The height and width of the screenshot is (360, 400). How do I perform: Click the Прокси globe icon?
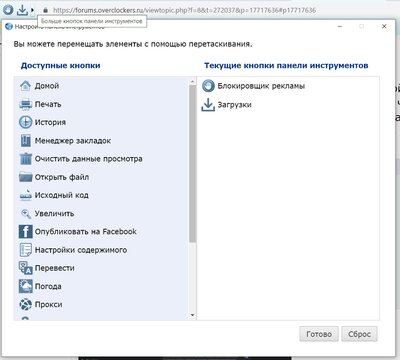pyautogui.click(x=25, y=304)
